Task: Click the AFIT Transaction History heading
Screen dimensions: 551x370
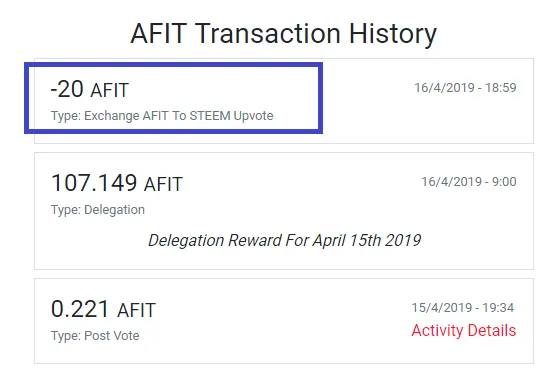Action: point(283,34)
